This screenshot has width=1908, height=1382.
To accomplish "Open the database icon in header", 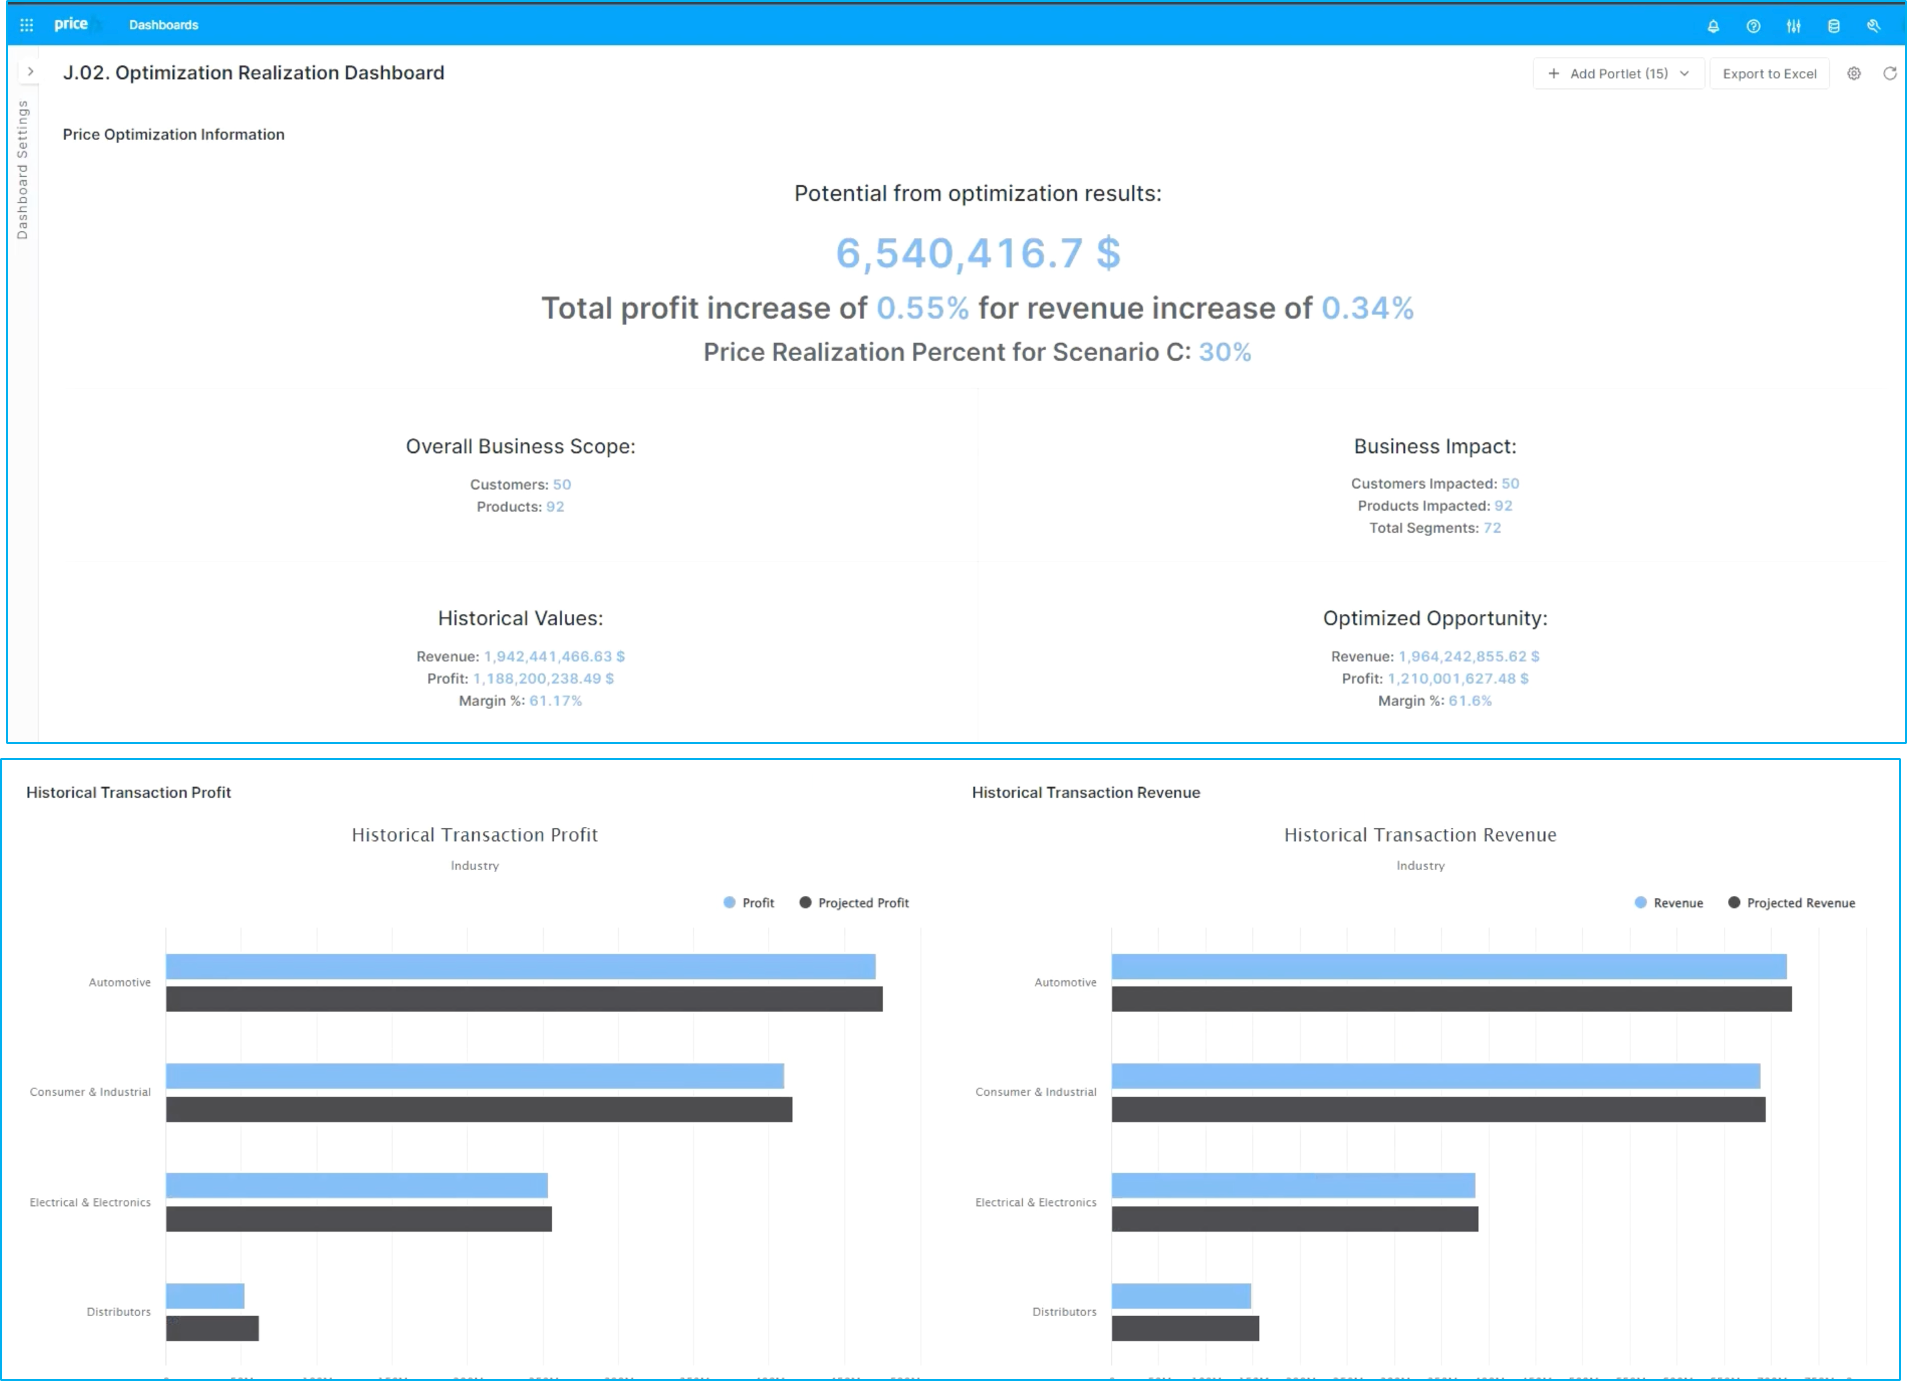I will pyautogui.click(x=1833, y=26).
